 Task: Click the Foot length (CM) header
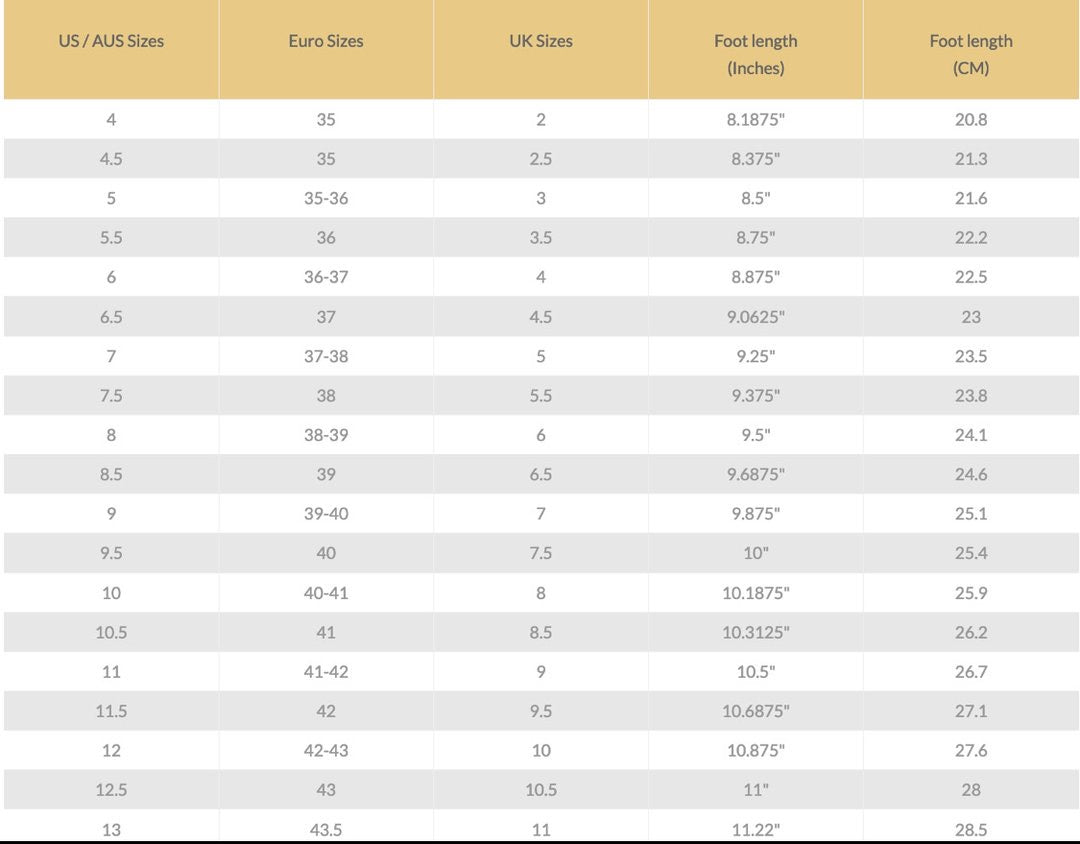coord(971,54)
